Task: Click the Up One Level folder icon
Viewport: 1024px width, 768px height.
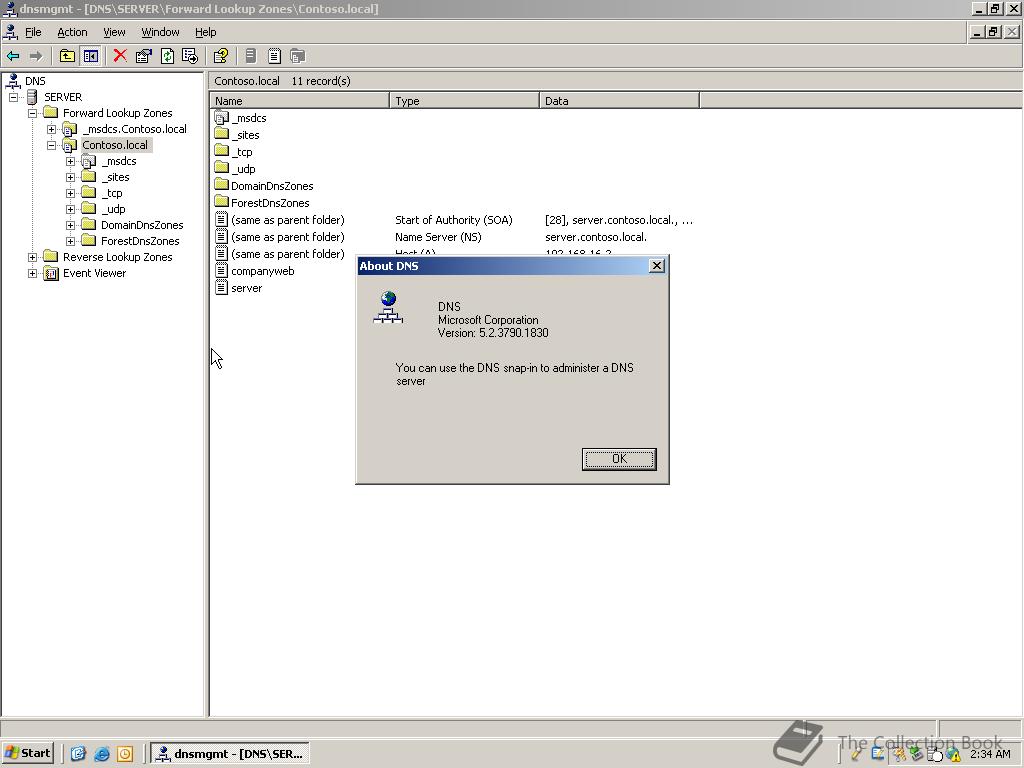Action: pos(67,56)
